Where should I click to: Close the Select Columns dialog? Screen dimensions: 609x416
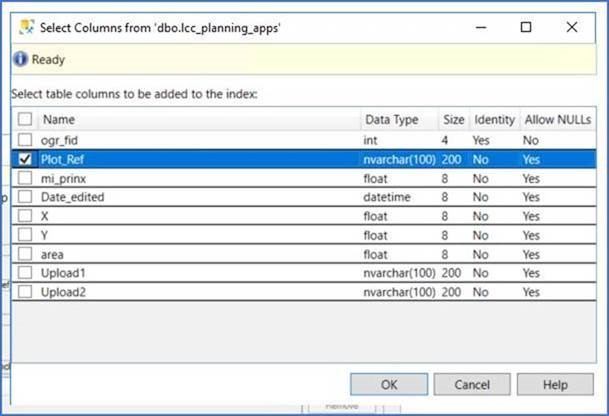point(572,27)
